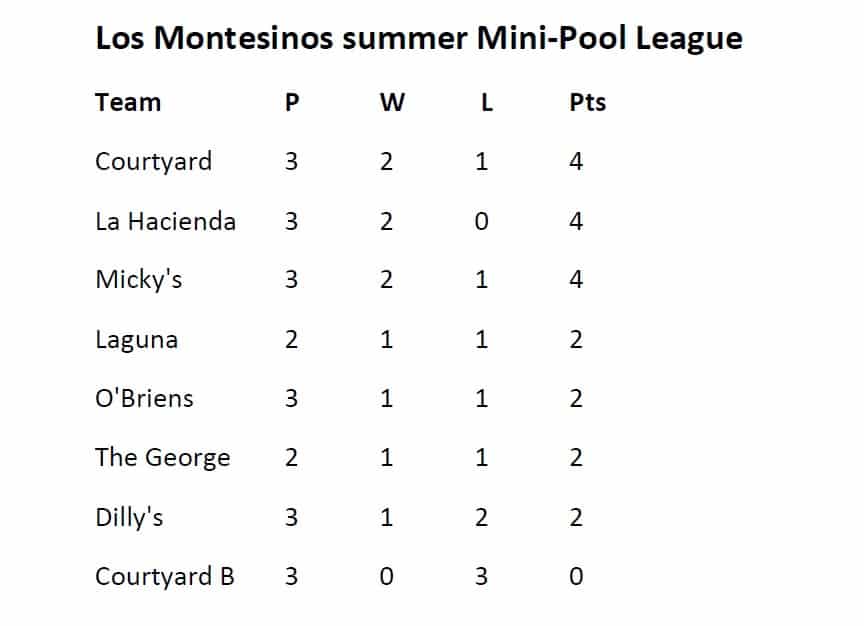Click the Dilly's team name
Viewport: 864px width, 626px height.
(129, 518)
